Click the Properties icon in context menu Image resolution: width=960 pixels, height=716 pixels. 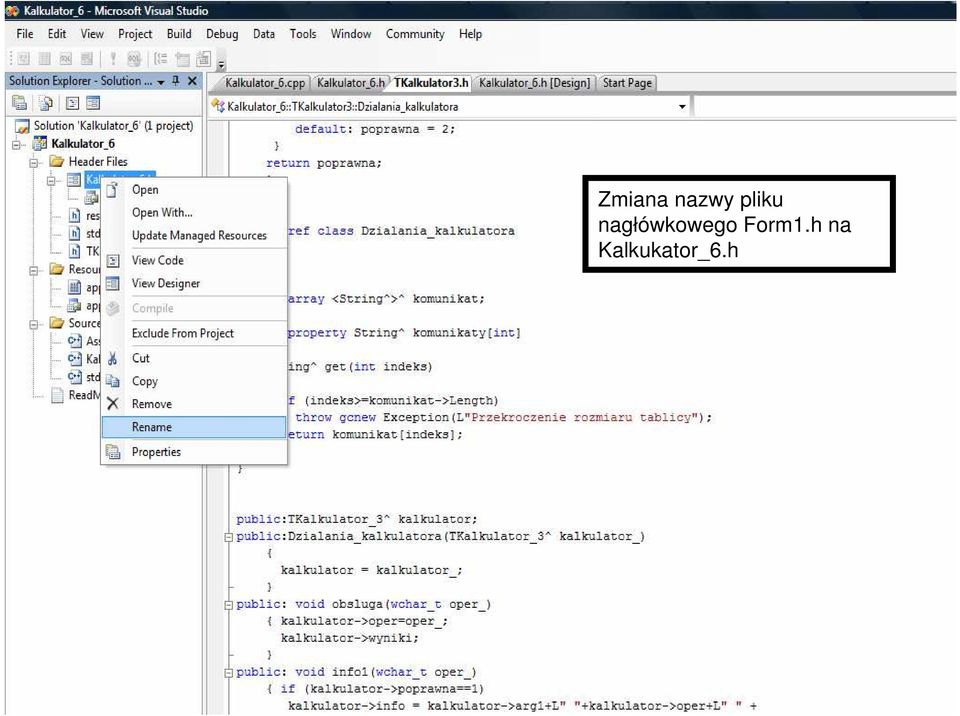tap(113, 452)
